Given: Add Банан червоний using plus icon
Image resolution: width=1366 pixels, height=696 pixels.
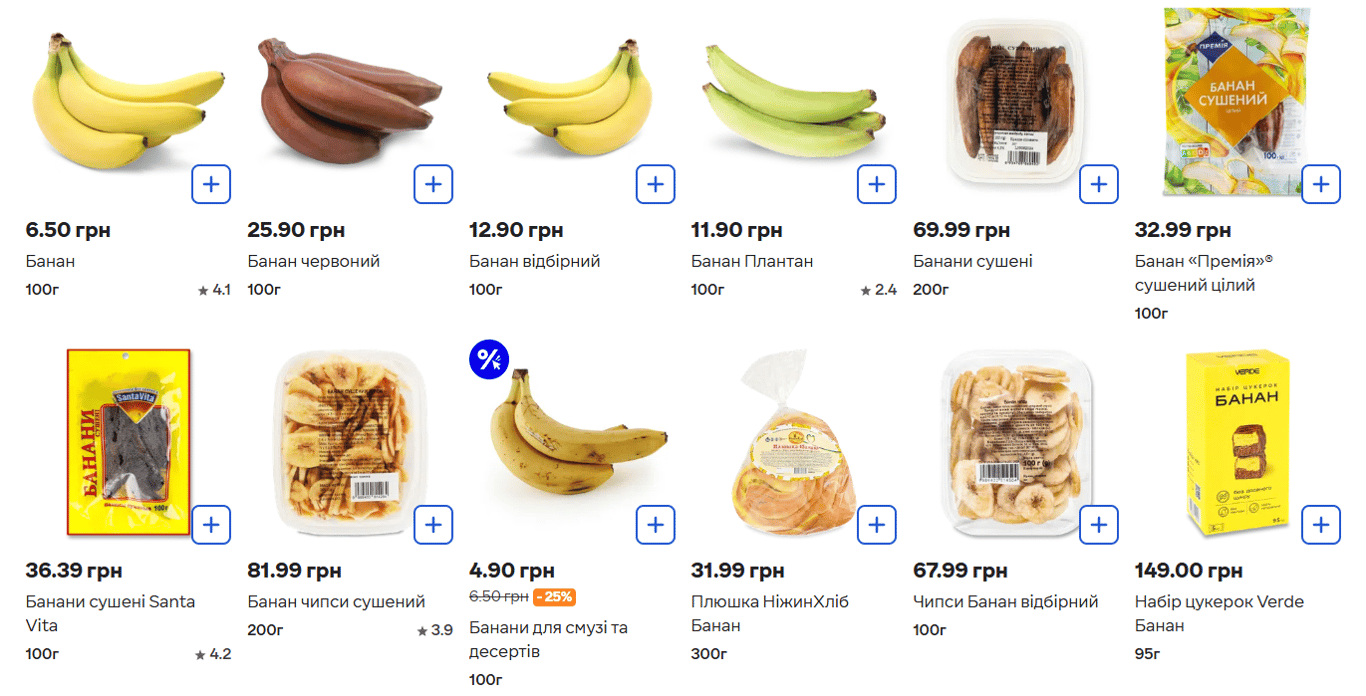Looking at the screenshot, I should coord(433,184).
